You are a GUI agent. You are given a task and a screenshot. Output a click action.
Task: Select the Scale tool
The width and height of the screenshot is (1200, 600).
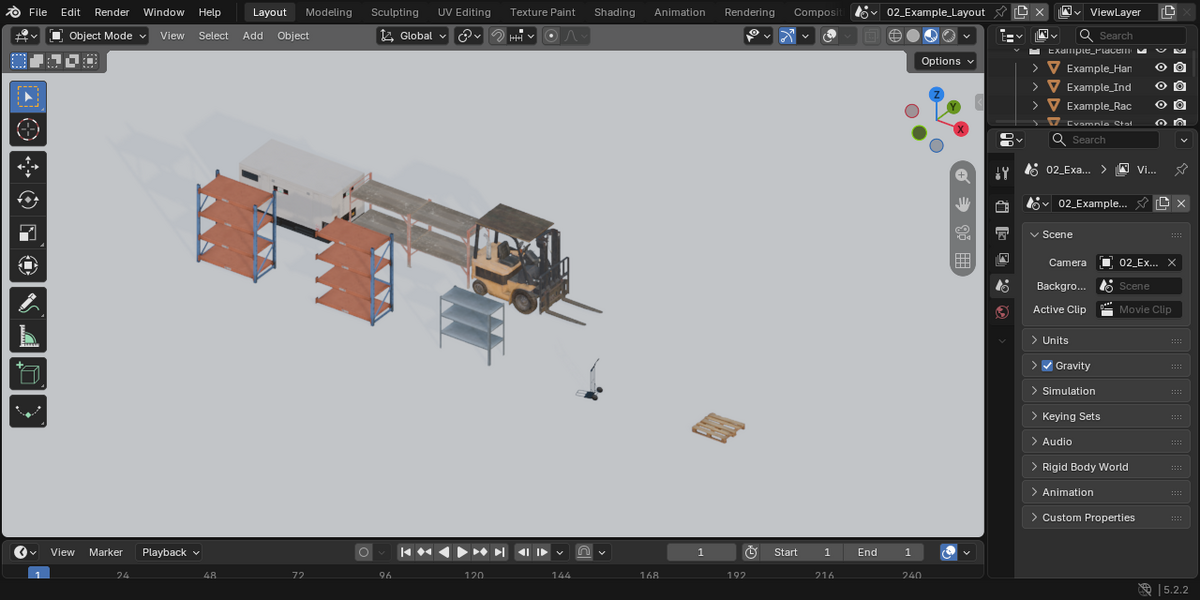click(x=28, y=233)
